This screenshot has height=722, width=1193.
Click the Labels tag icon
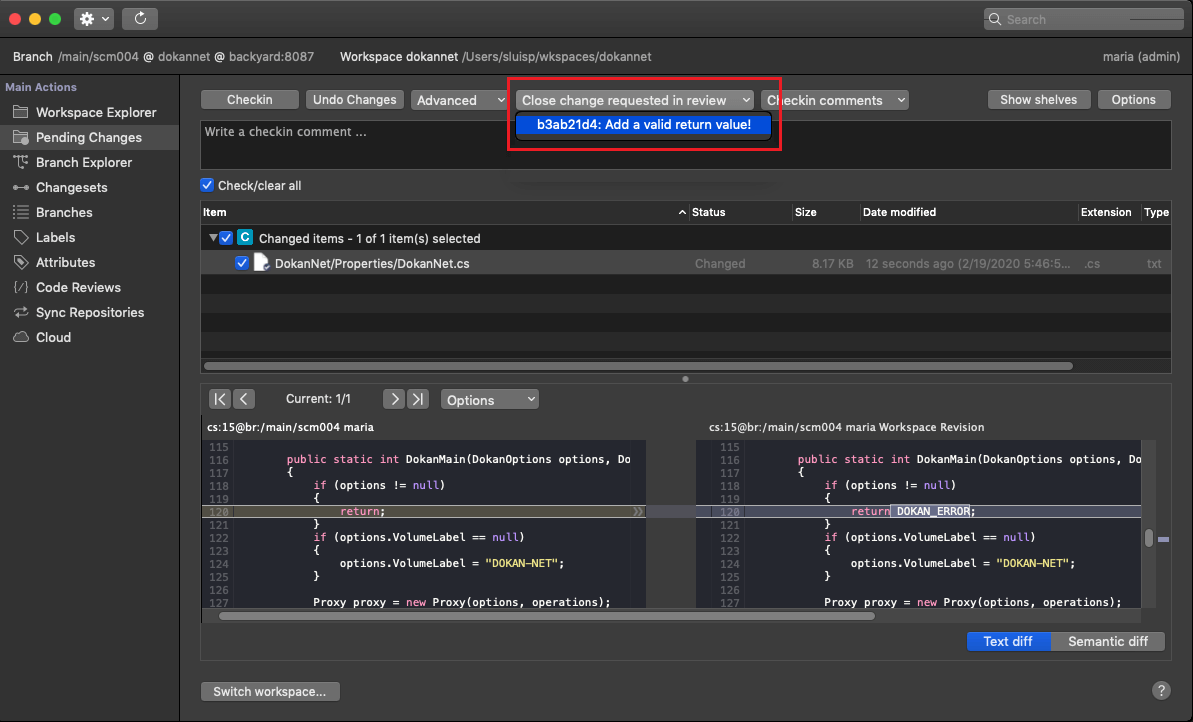pos(21,237)
